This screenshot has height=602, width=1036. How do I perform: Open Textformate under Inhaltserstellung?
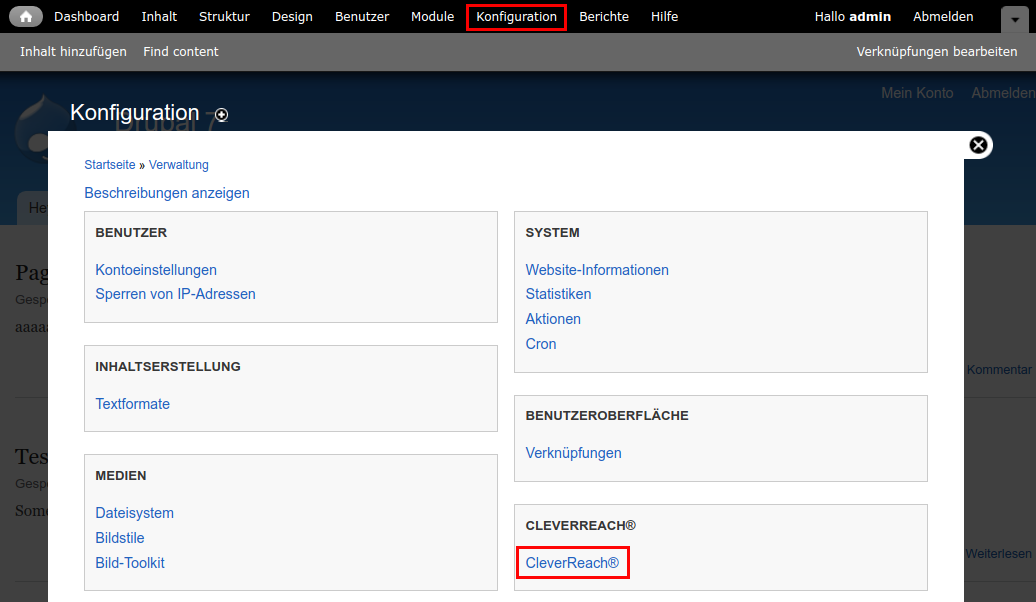pos(133,404)
